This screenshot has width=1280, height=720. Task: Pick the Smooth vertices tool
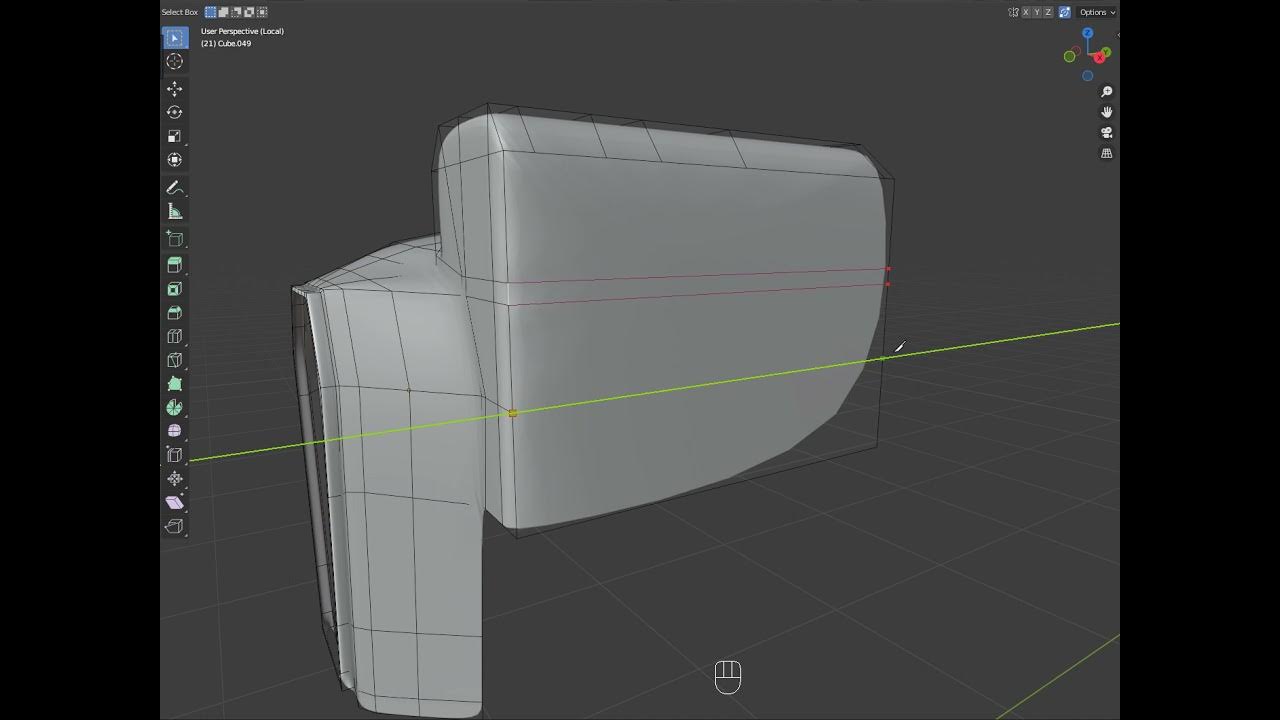point(175,431)
